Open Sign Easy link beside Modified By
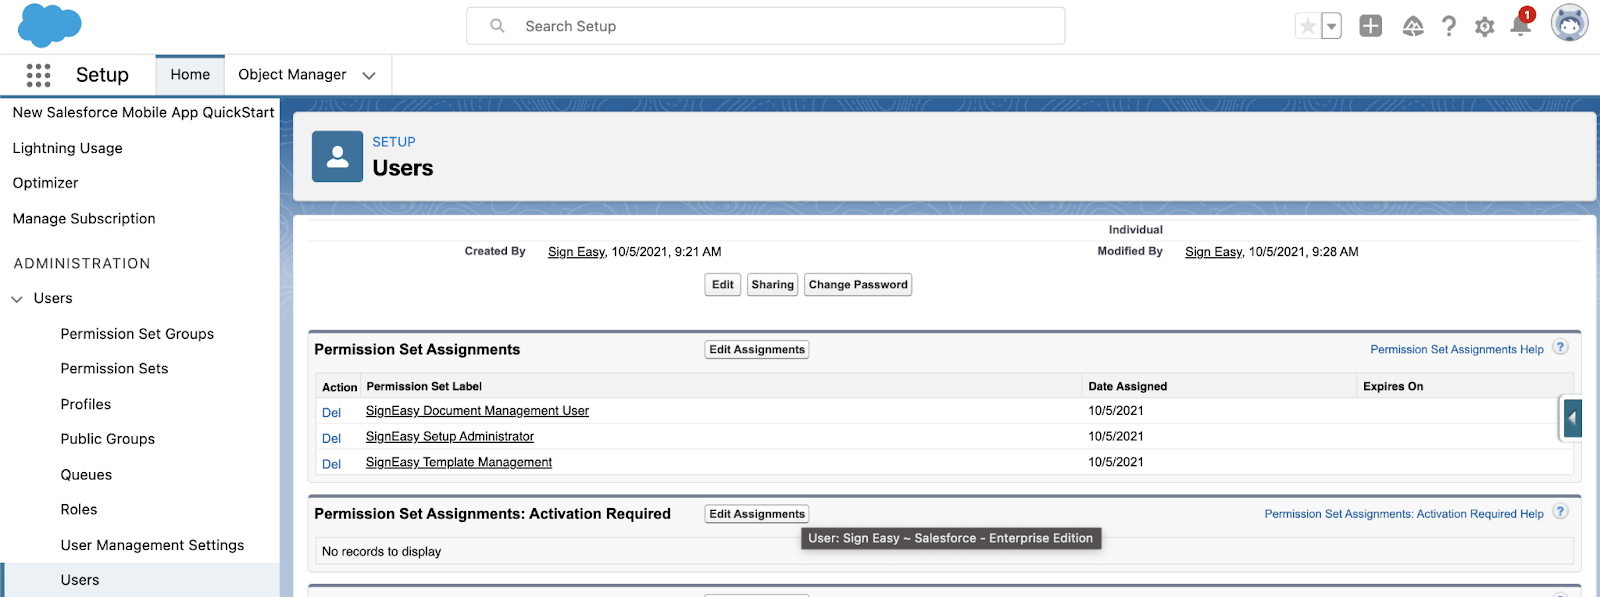The width and height of the screenshot is (1600, 597). click(x=1213, y=252)
